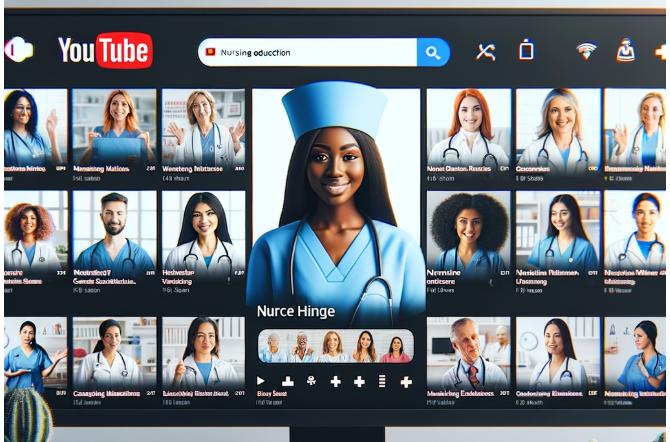Screen dimensions: 670x442
Task: Click the striped list icon in player controls
Action: [x=381, y=382]
